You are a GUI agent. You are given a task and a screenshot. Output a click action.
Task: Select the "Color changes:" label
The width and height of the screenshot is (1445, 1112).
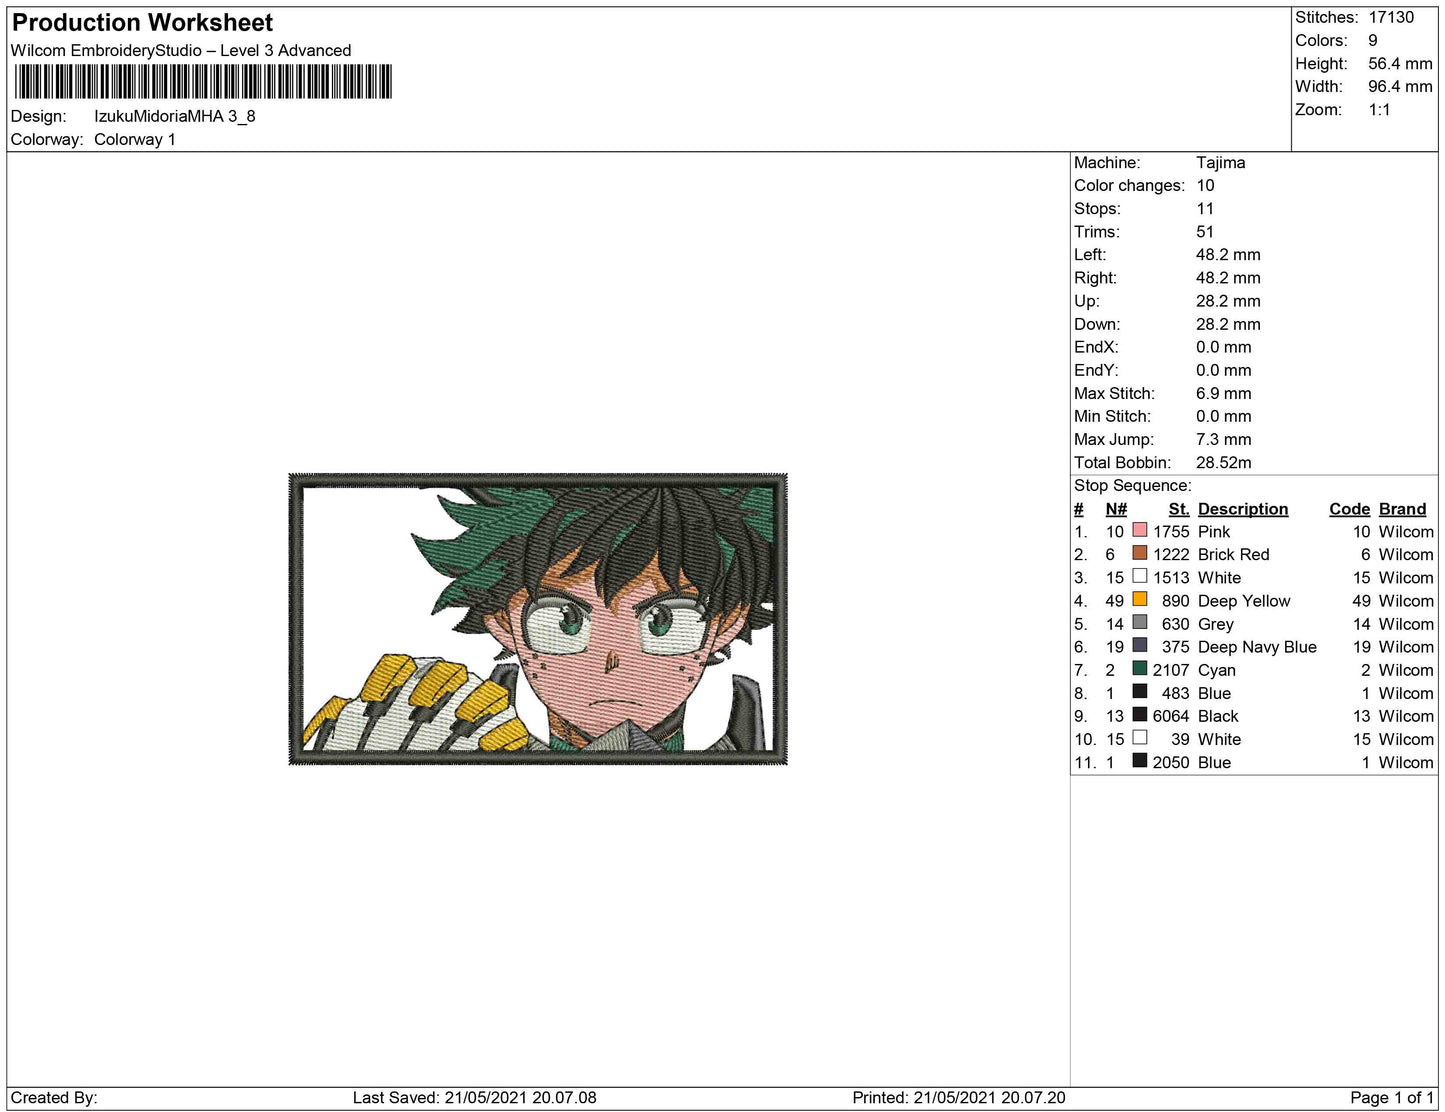pyautogui.click(x=1129, y=185)
